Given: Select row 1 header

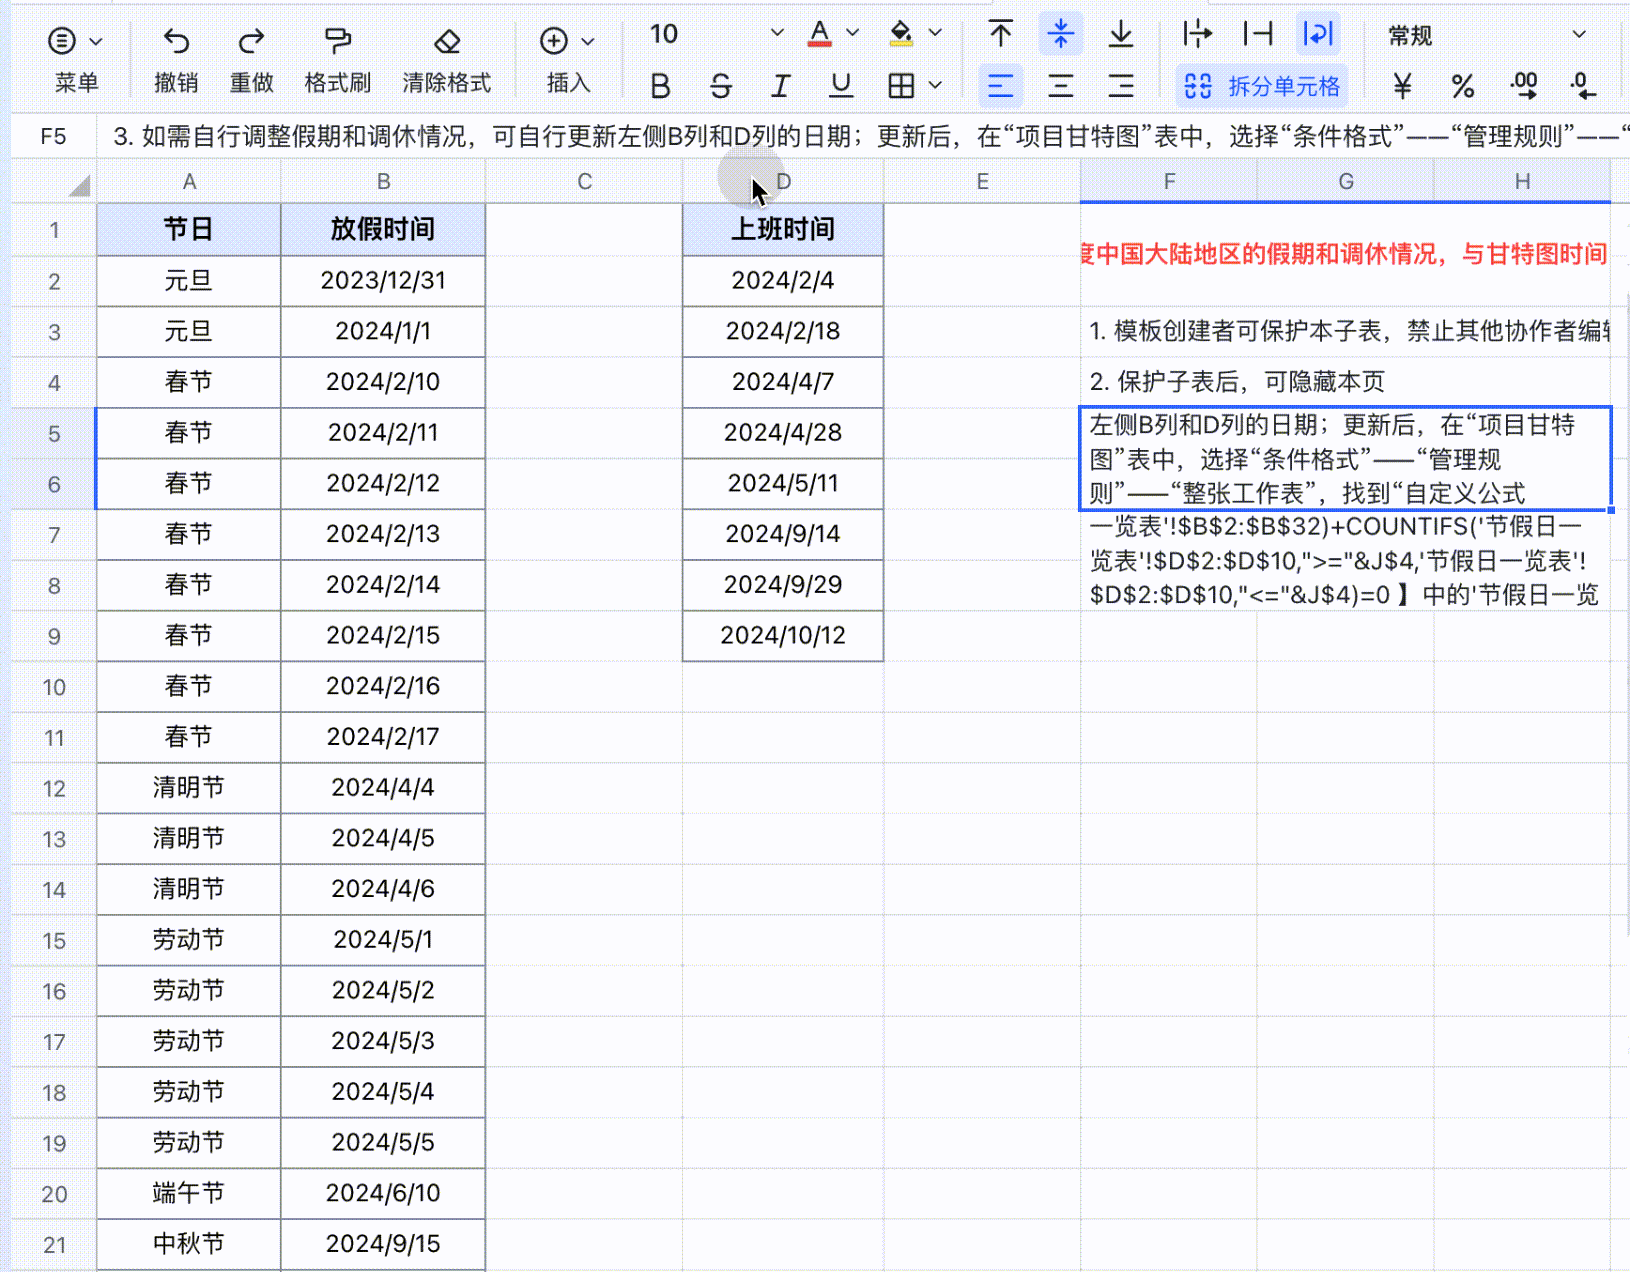Looking at the screenshot, I should [54, 230].
